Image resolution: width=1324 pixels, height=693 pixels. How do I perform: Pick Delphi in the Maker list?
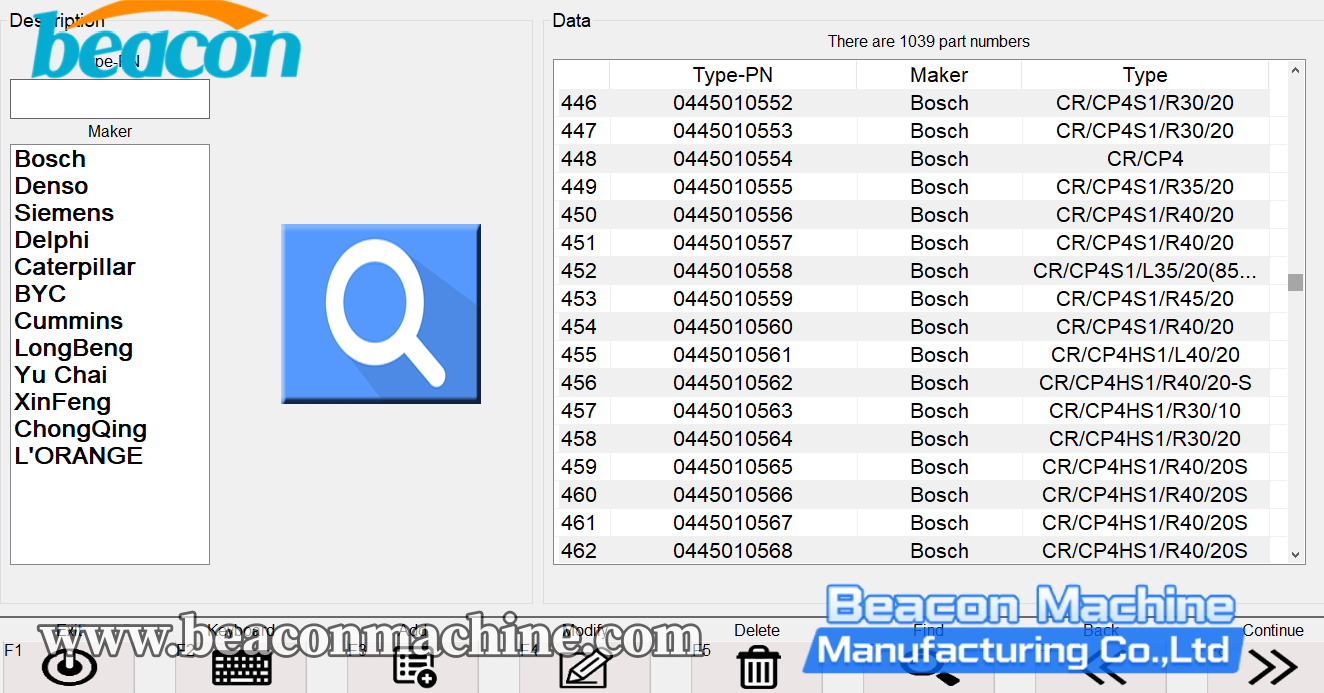tap(52, 240)
